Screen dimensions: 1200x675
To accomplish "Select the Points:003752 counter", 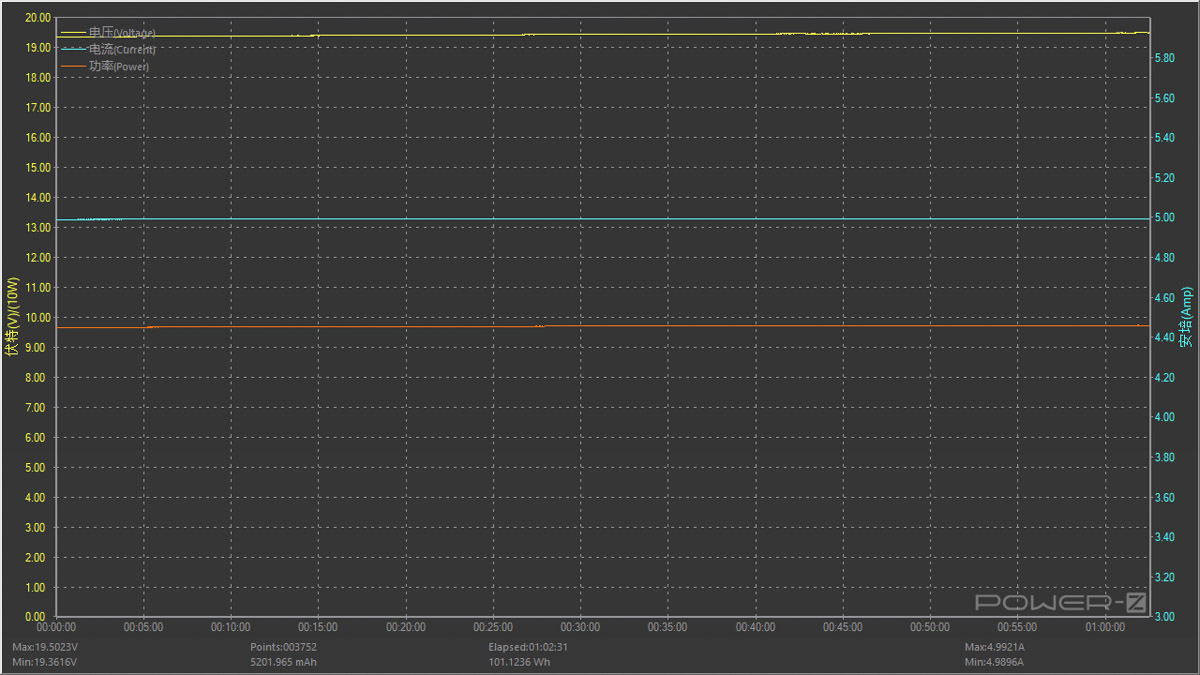I will [283, 647].
